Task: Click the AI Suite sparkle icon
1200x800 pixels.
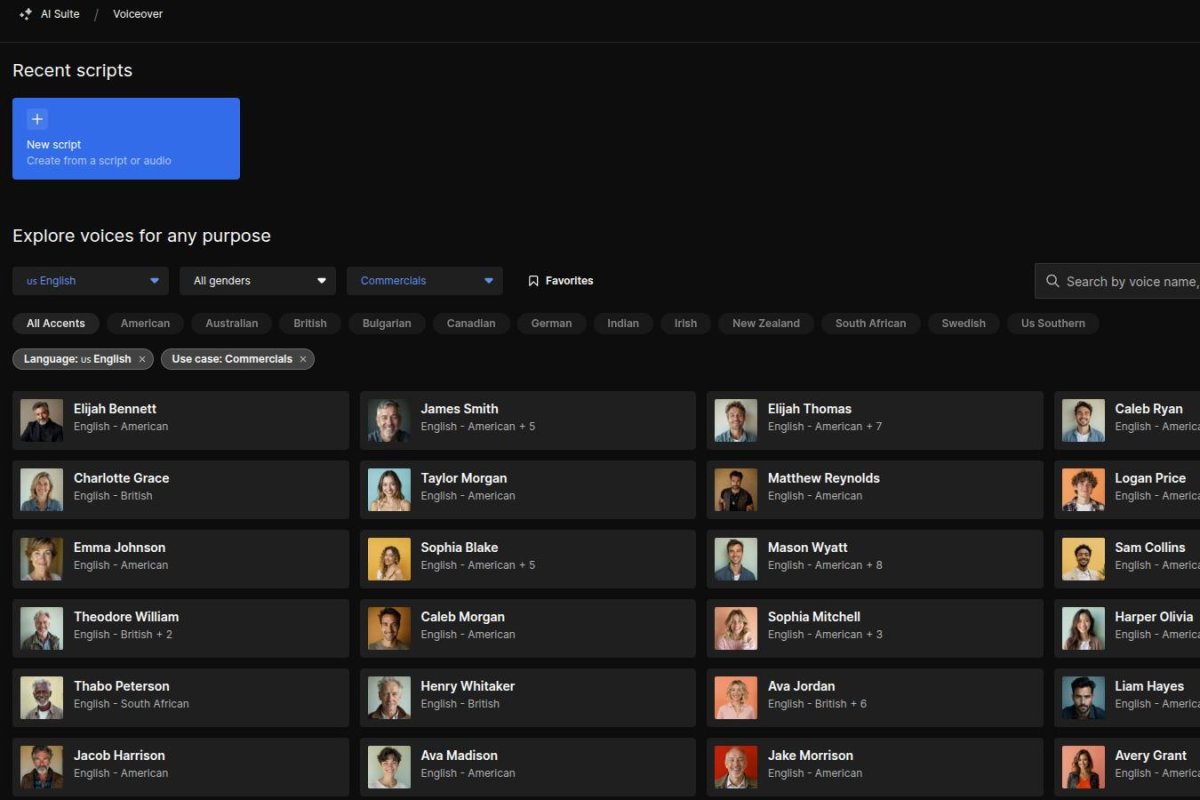Action: pyautogui.click(x=26, y=14)
